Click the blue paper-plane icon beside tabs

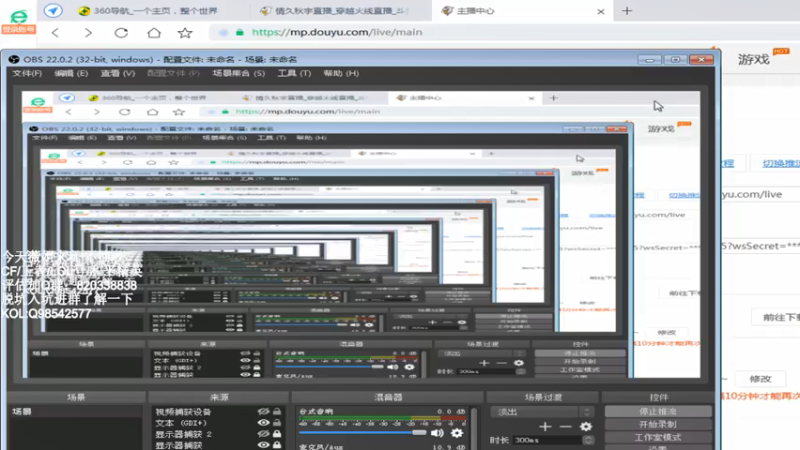(x=53, y=10)
